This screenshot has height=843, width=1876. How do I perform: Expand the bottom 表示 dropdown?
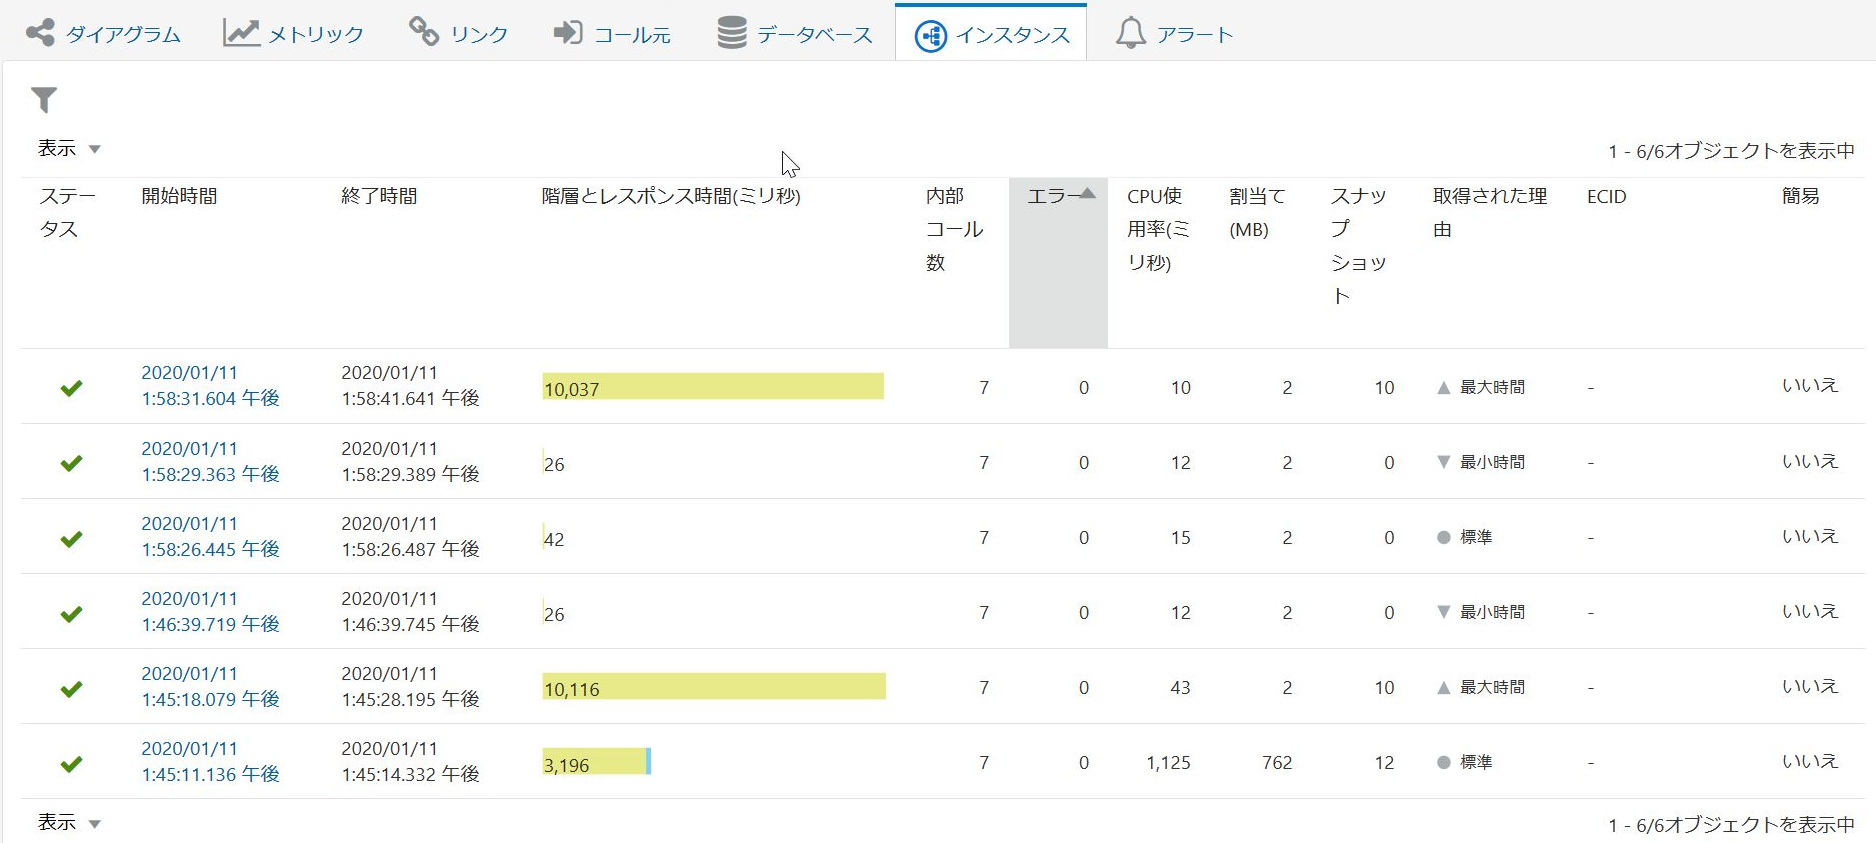69,823
